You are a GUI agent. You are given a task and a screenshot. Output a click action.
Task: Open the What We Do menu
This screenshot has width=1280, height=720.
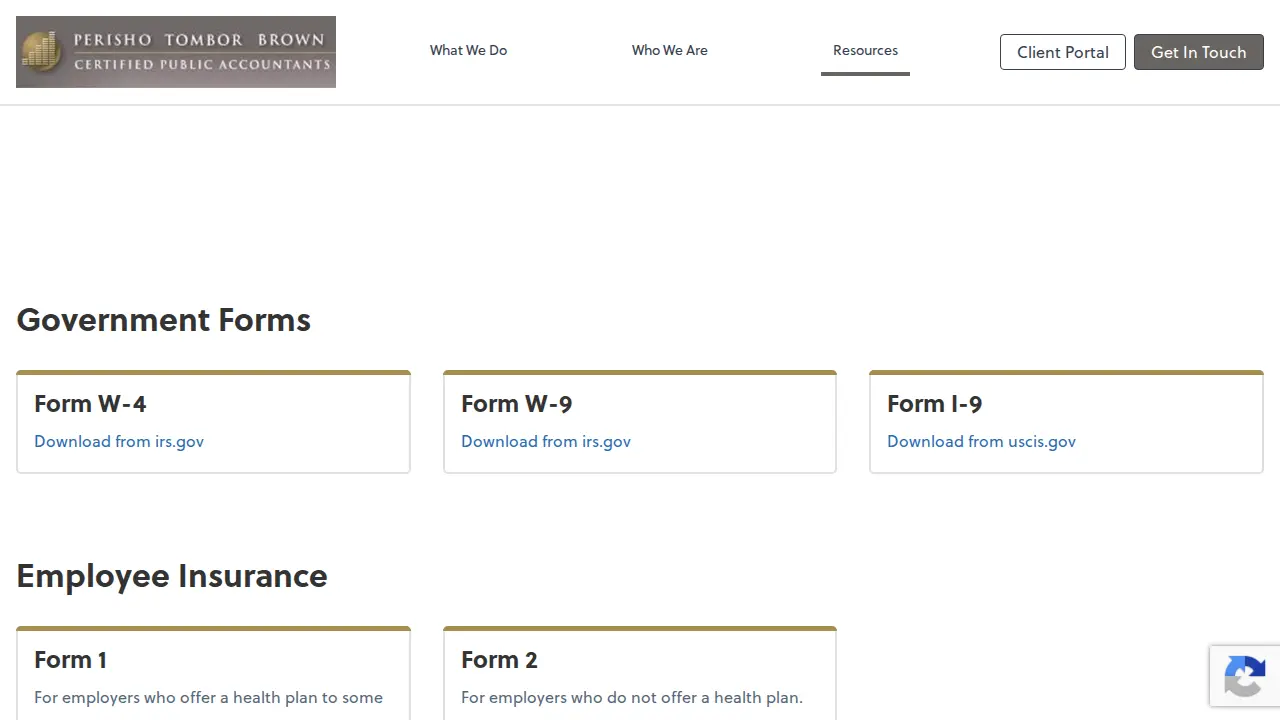point(468,50)
